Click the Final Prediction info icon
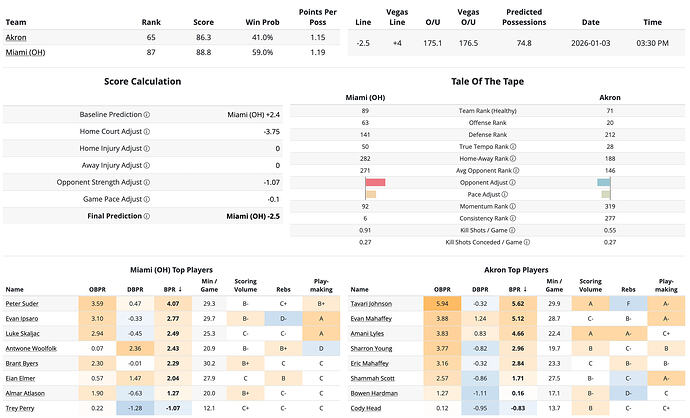690x418 pixels. tap(145, 216)
